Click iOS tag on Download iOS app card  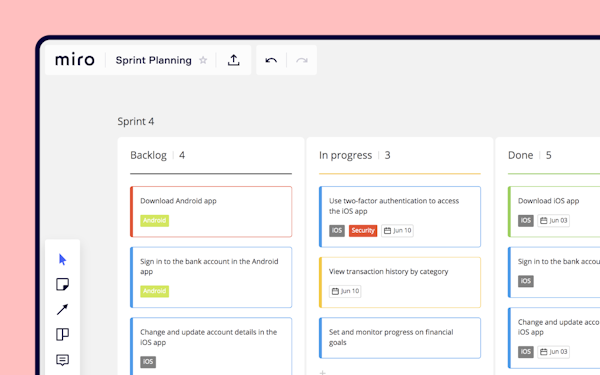(x=526, y=220)
